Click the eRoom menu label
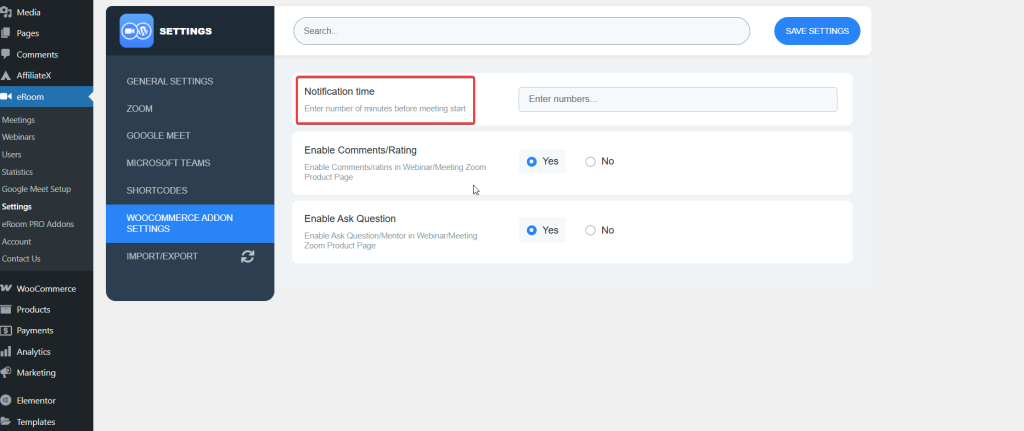This screenshot has width=1024, height=431. coord(30,97)
